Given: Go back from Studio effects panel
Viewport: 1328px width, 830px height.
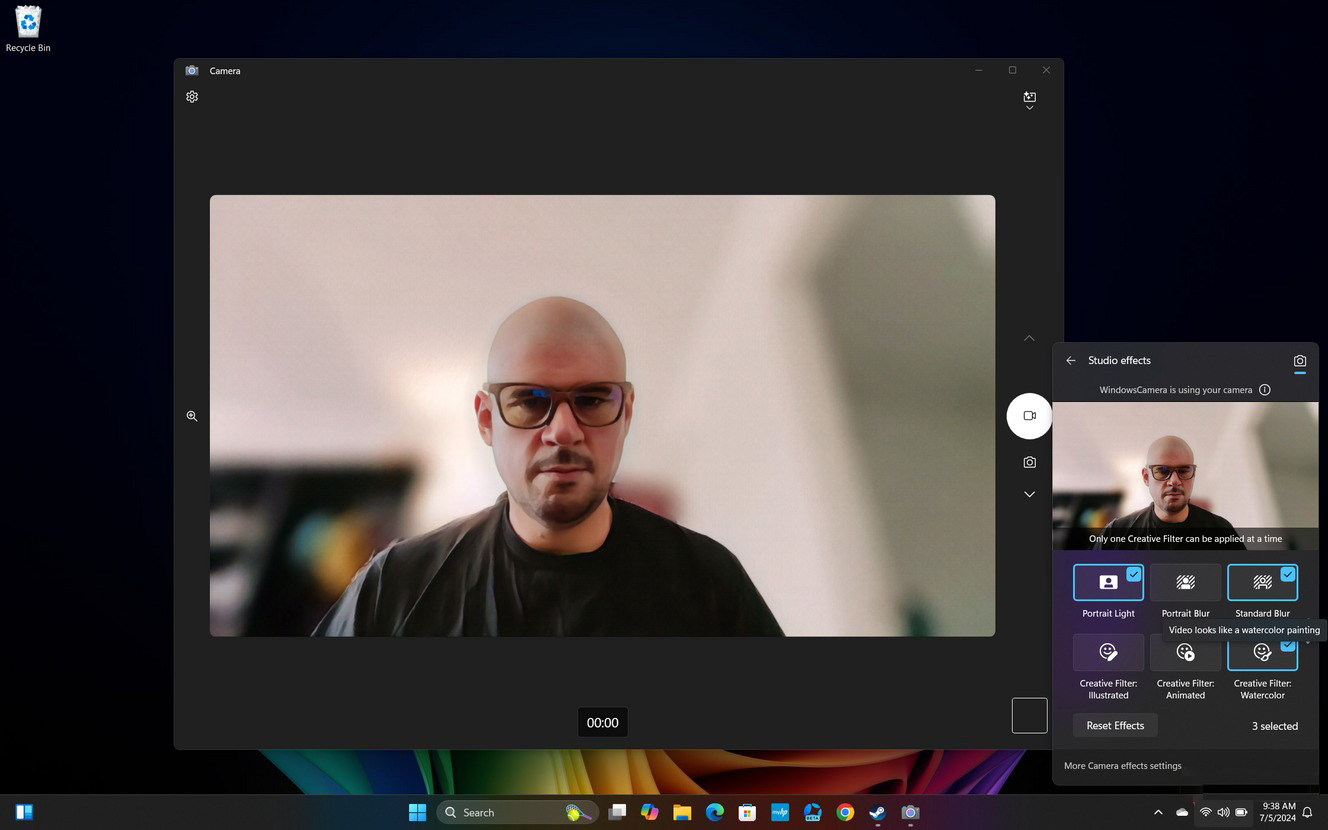Looking at the screenshot, I should pos(1071,360).
